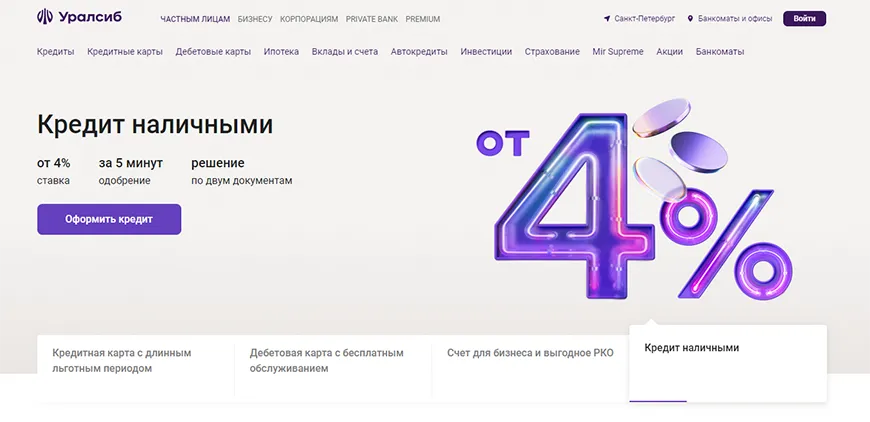
Task: Go to Private Bank section
Action: point(372,19)
